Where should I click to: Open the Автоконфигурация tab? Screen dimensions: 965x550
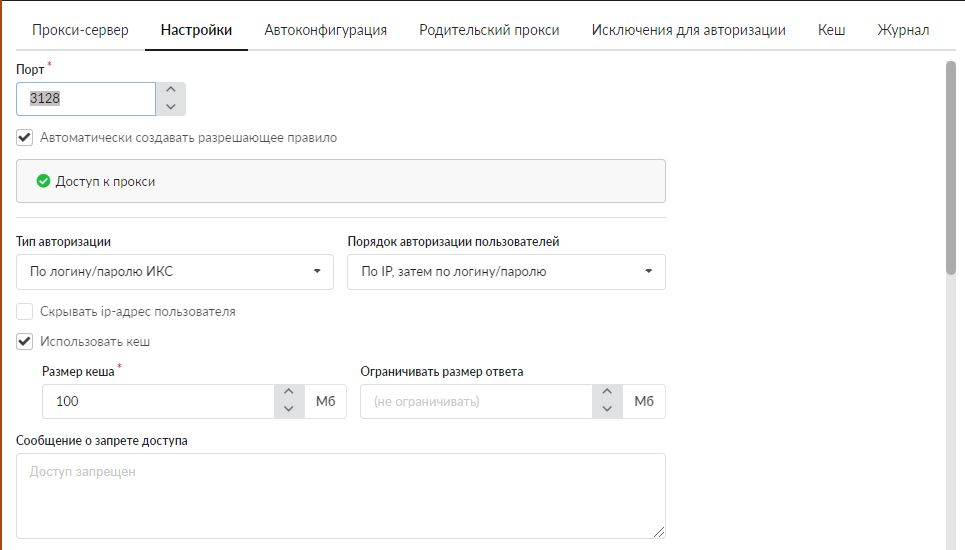click(325, 30)
